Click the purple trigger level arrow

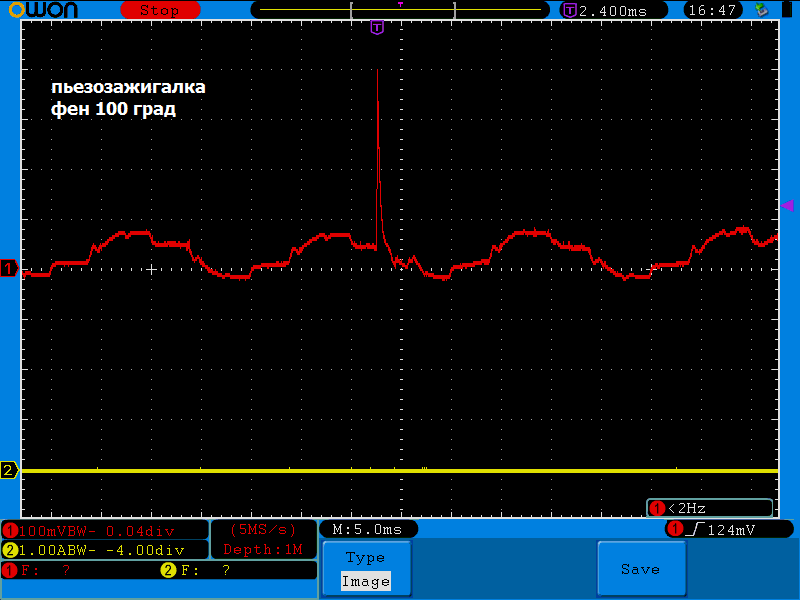click(787, 204)
